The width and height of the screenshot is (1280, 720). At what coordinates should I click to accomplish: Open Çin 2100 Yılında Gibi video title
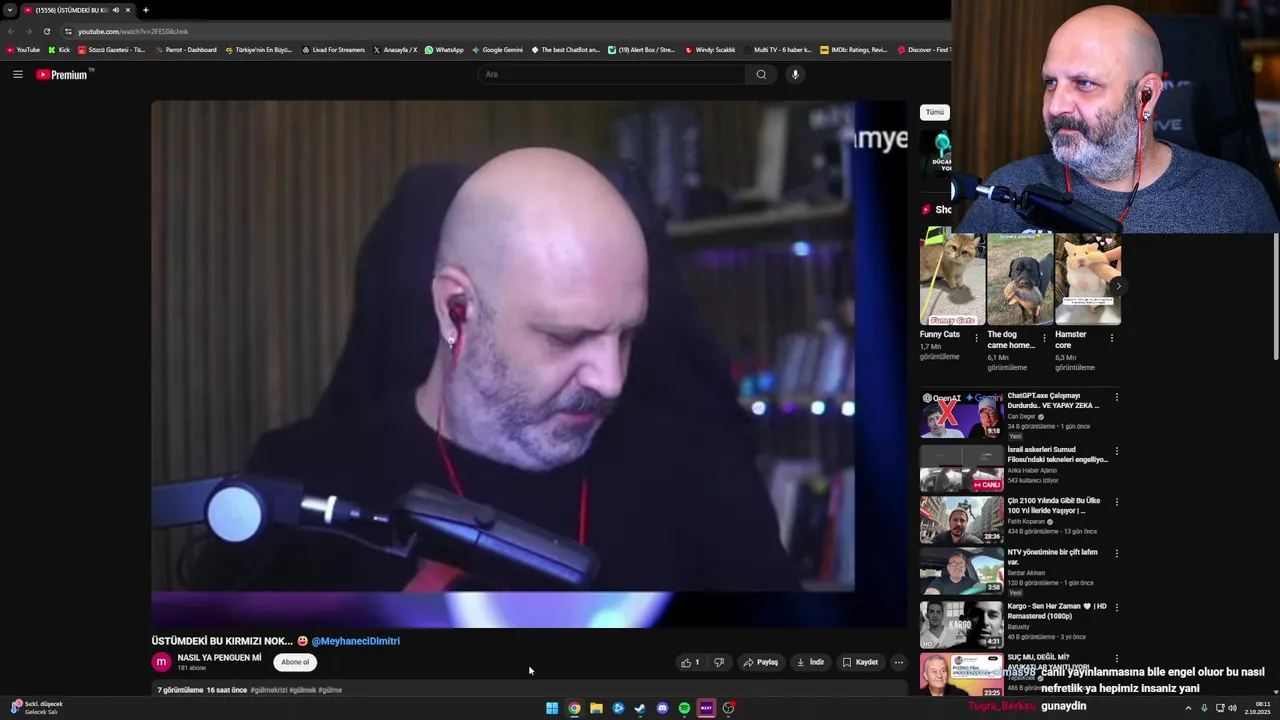(x=1054, y=505)
